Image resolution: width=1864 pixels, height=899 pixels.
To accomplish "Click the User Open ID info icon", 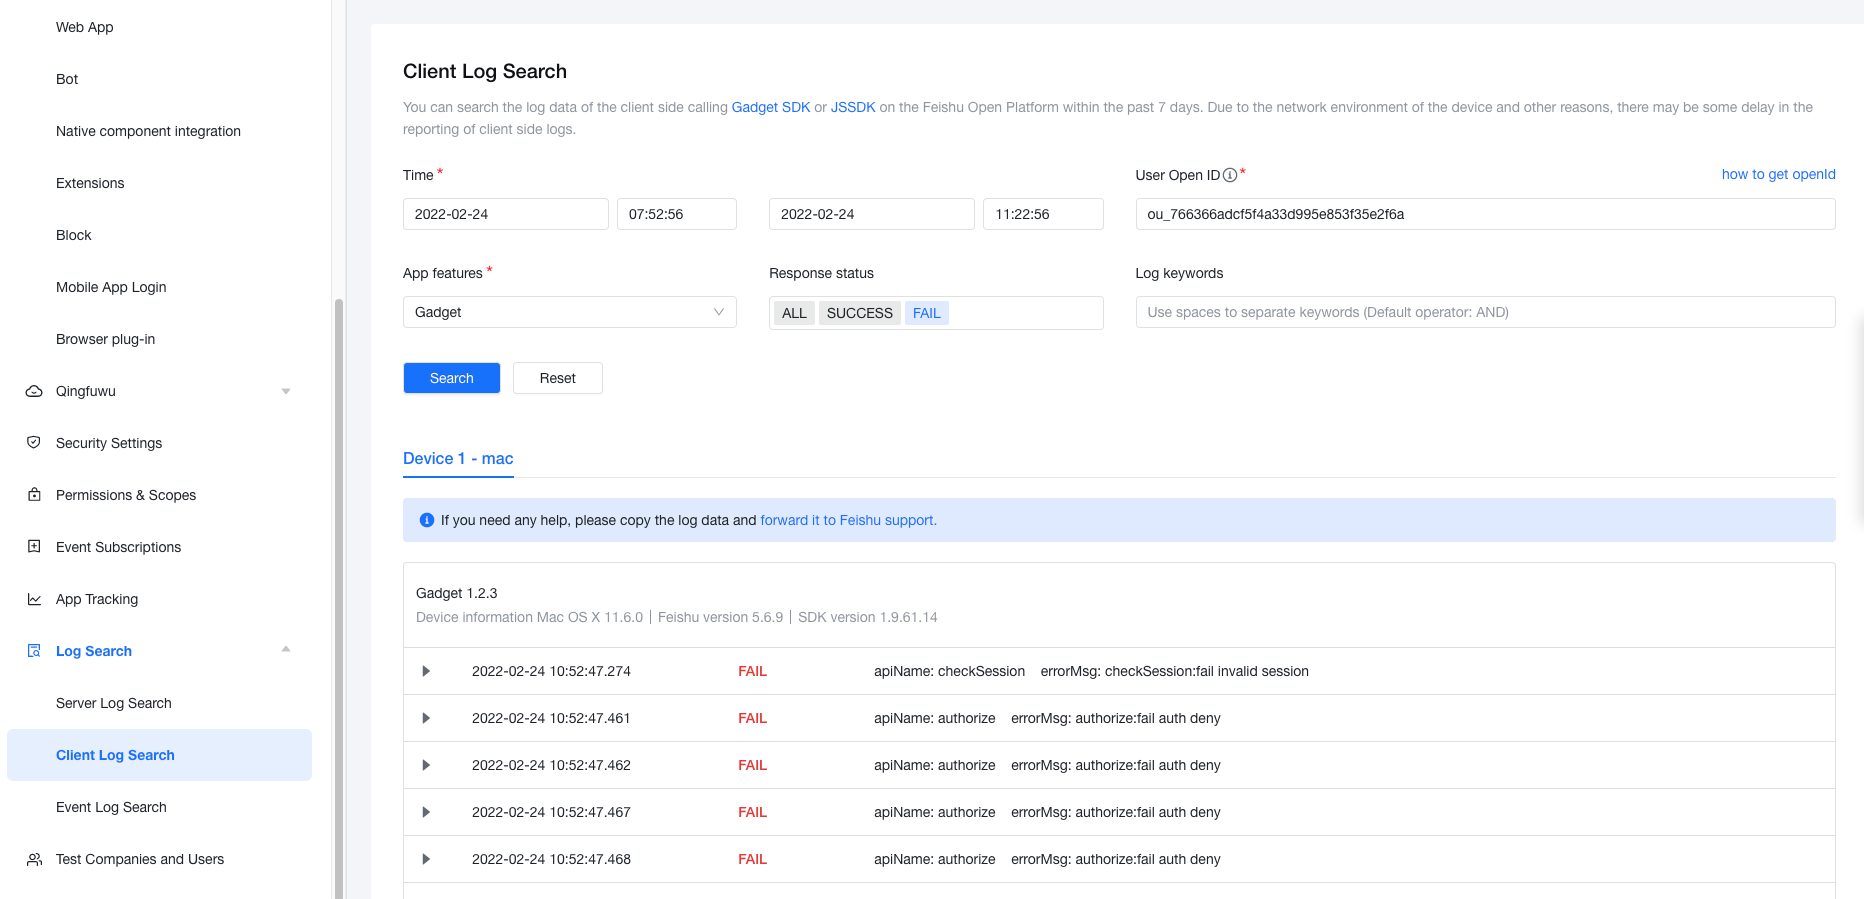I will coord(1230,175).
